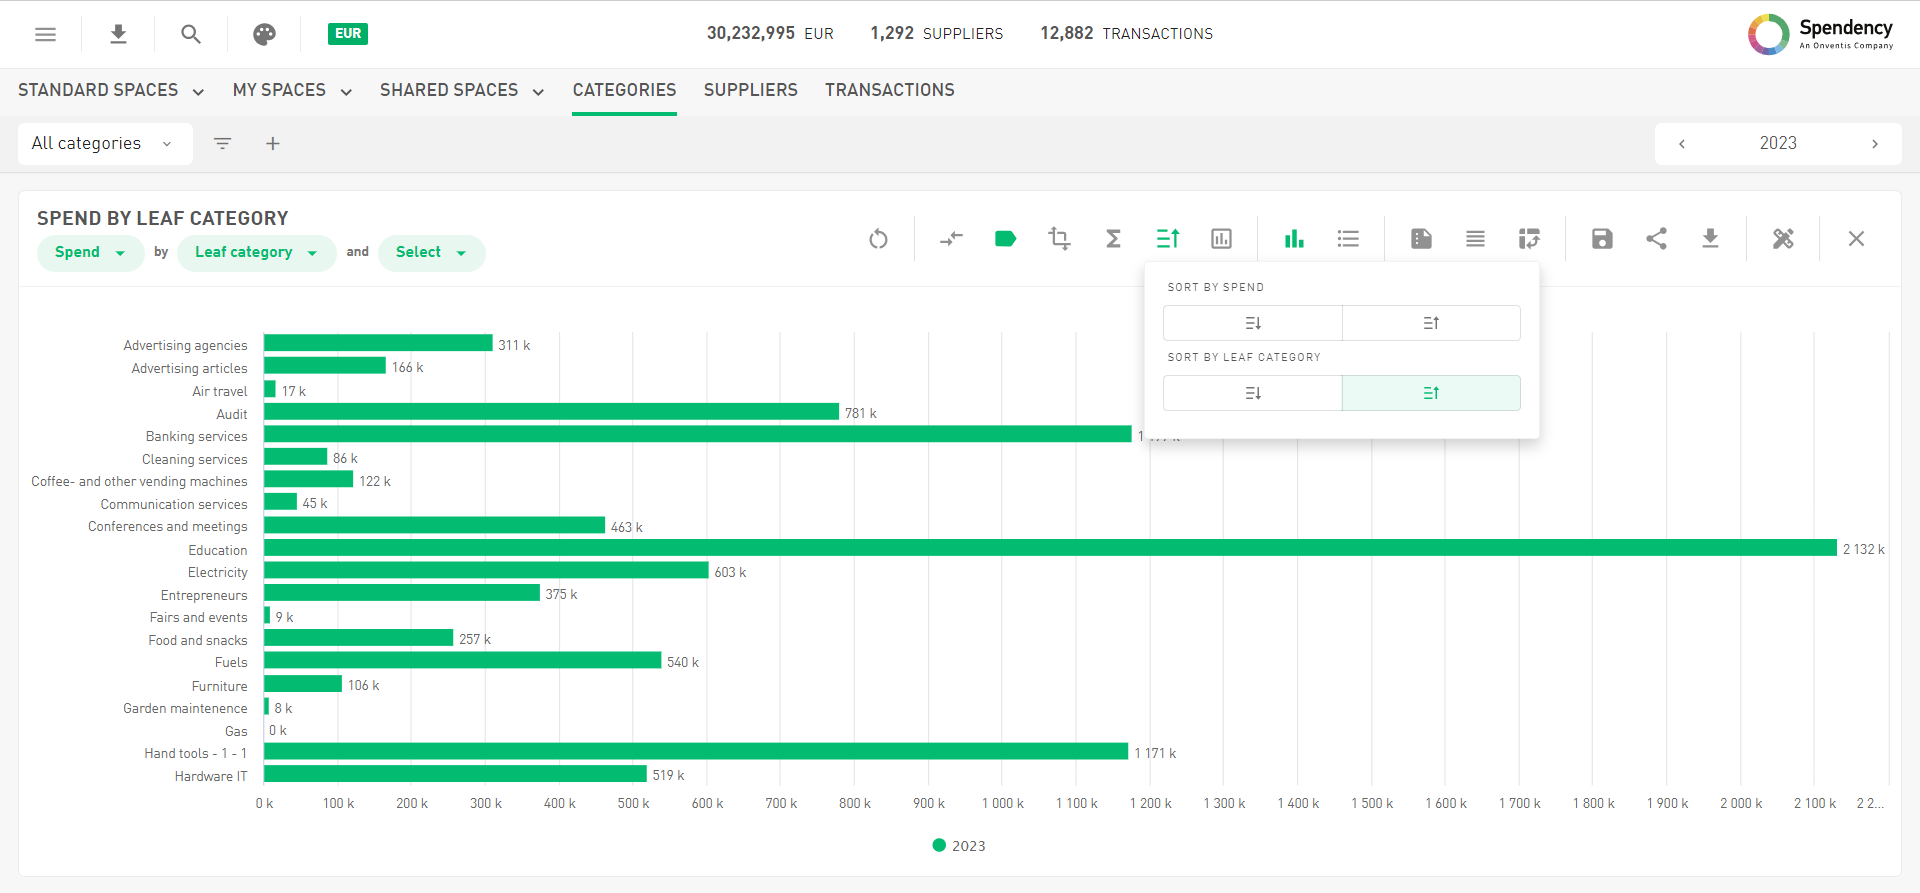The image size is (1920, 893).
Task: Click the crop chart icon
Action: [1059, 239]
